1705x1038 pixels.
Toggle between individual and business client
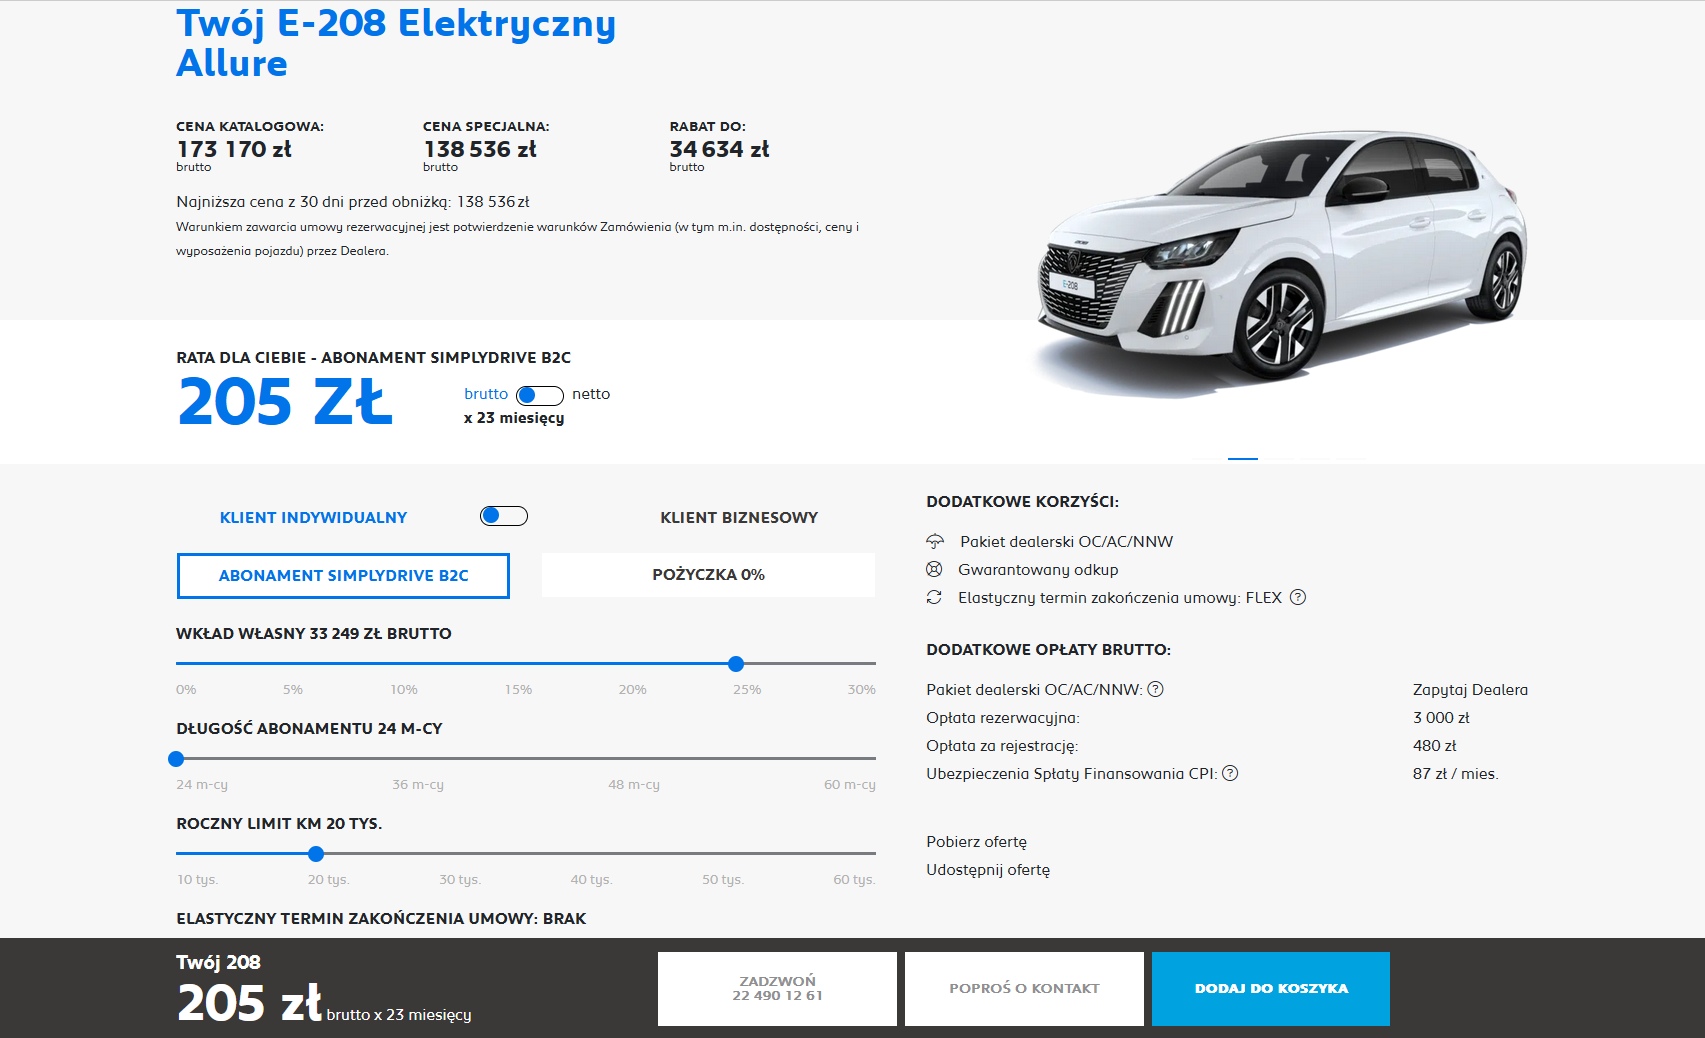click(504, 516)
